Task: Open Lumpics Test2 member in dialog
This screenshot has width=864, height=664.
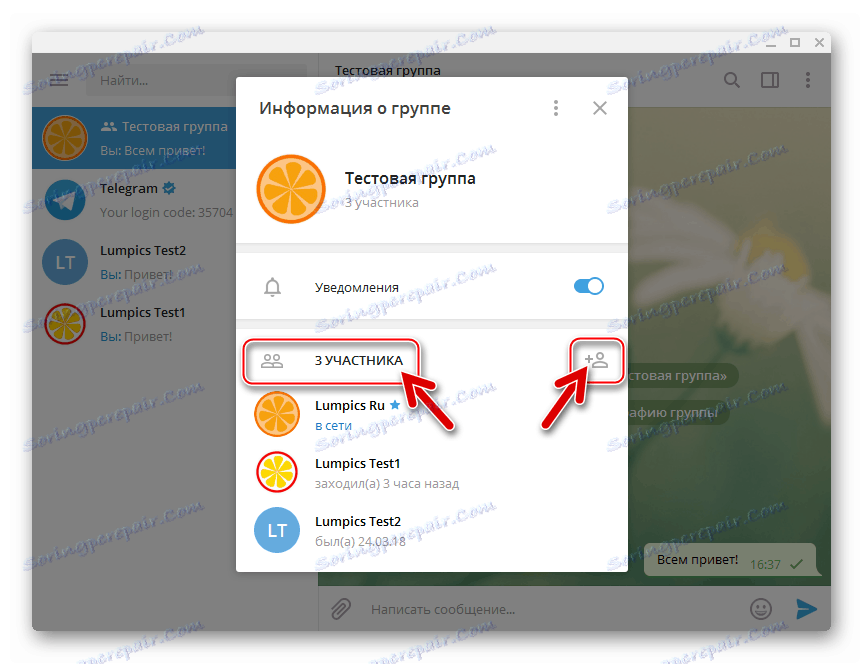Action: (x=431, y=531)
